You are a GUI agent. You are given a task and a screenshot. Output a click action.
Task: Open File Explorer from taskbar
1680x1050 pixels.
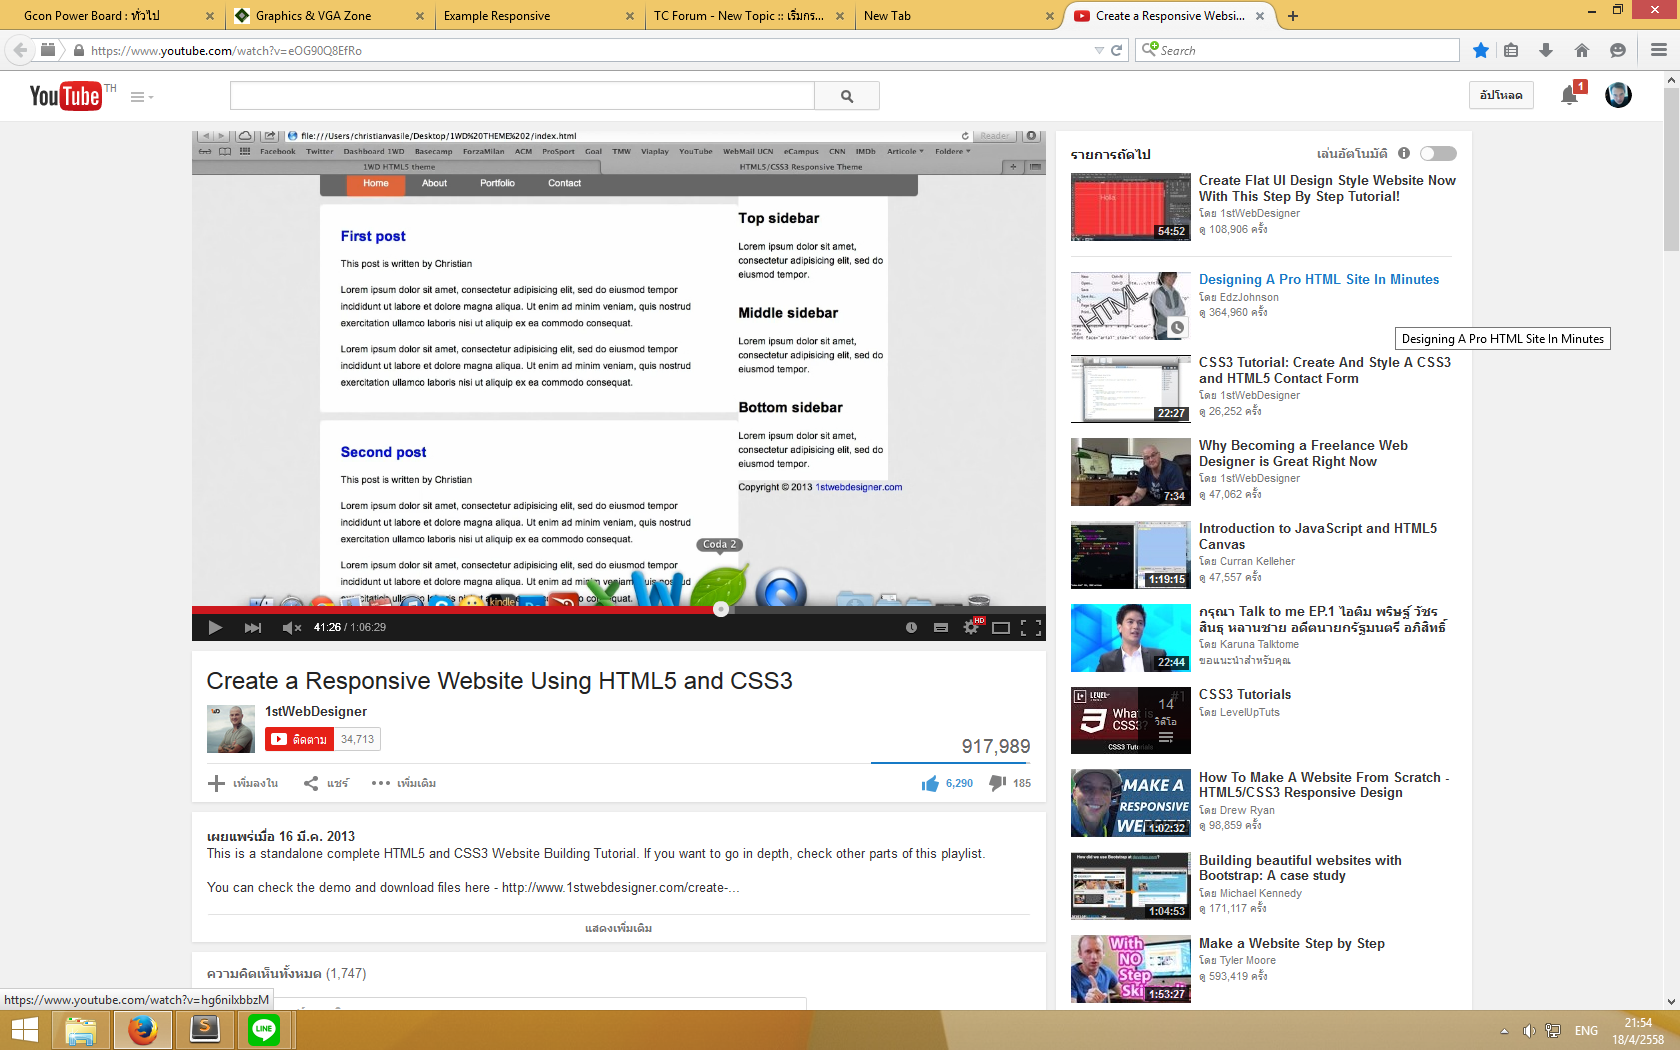81,1030
